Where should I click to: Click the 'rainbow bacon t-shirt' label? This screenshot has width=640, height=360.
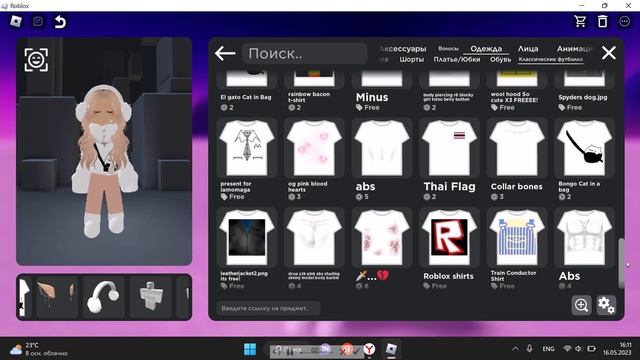point(309,97)
